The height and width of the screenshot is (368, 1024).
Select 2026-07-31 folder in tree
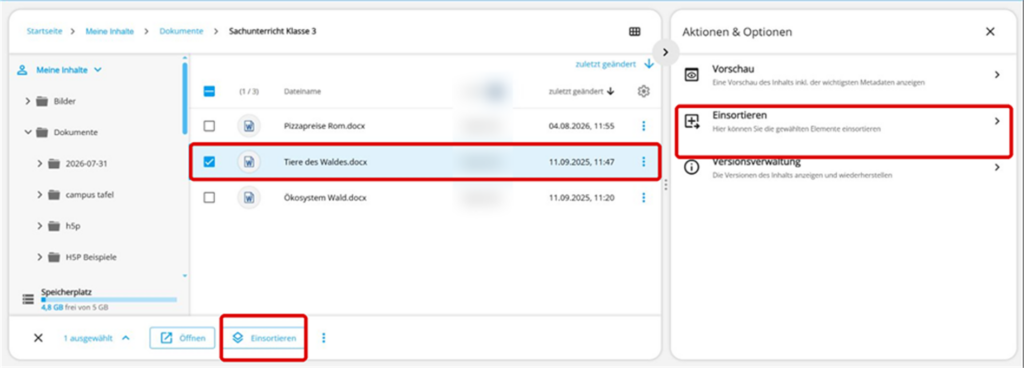click(86, 164)
